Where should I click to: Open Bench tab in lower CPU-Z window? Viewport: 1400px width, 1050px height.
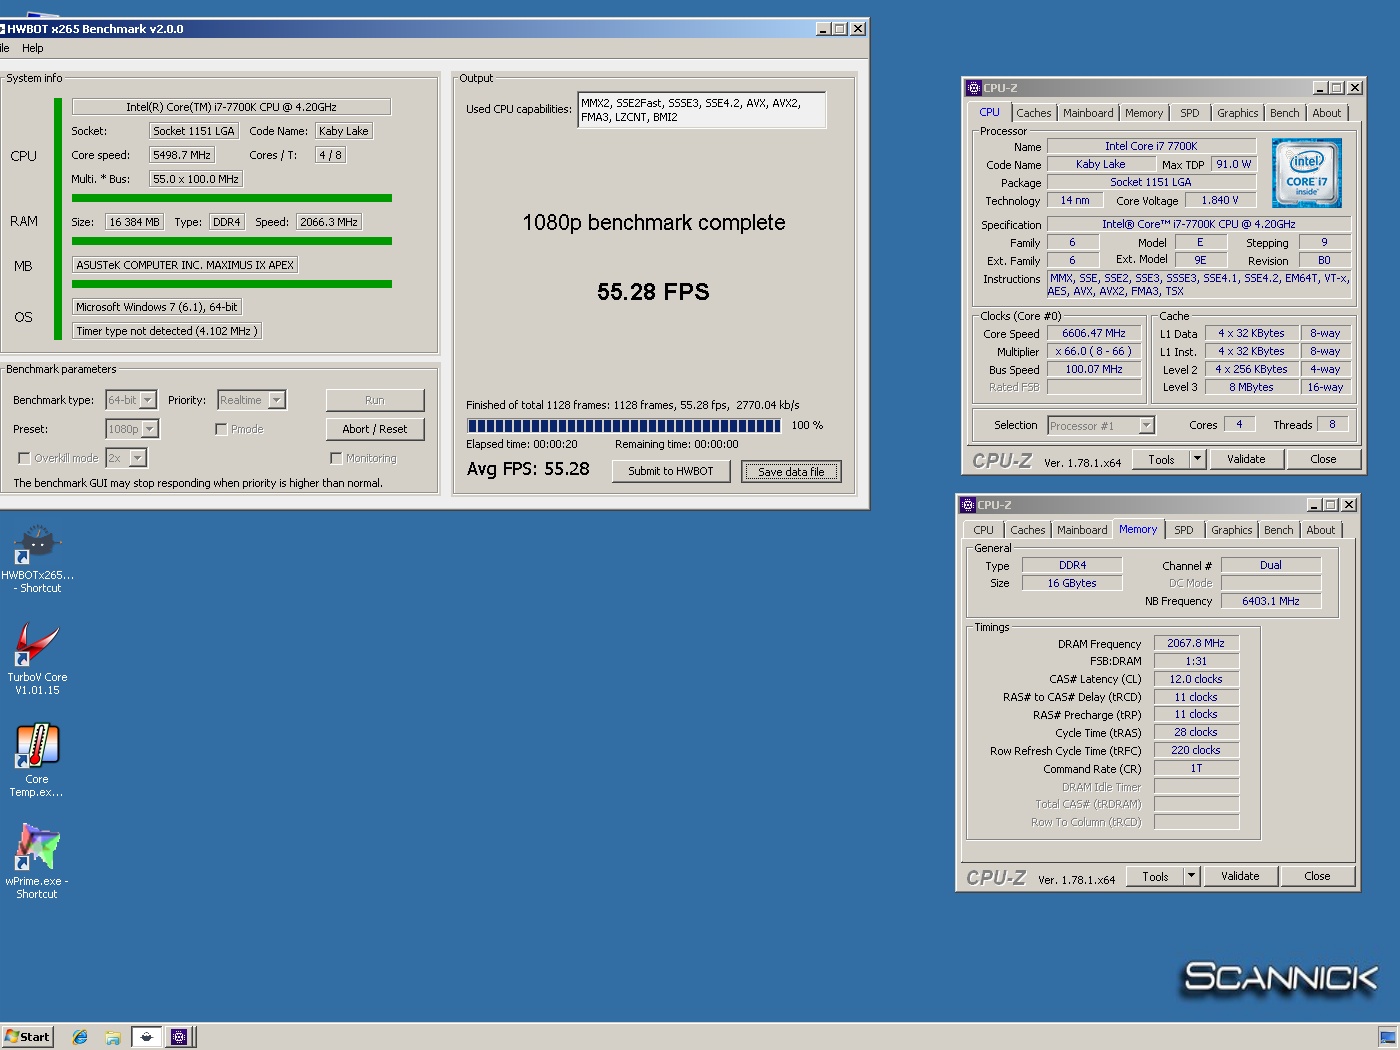pos(1279,531)
